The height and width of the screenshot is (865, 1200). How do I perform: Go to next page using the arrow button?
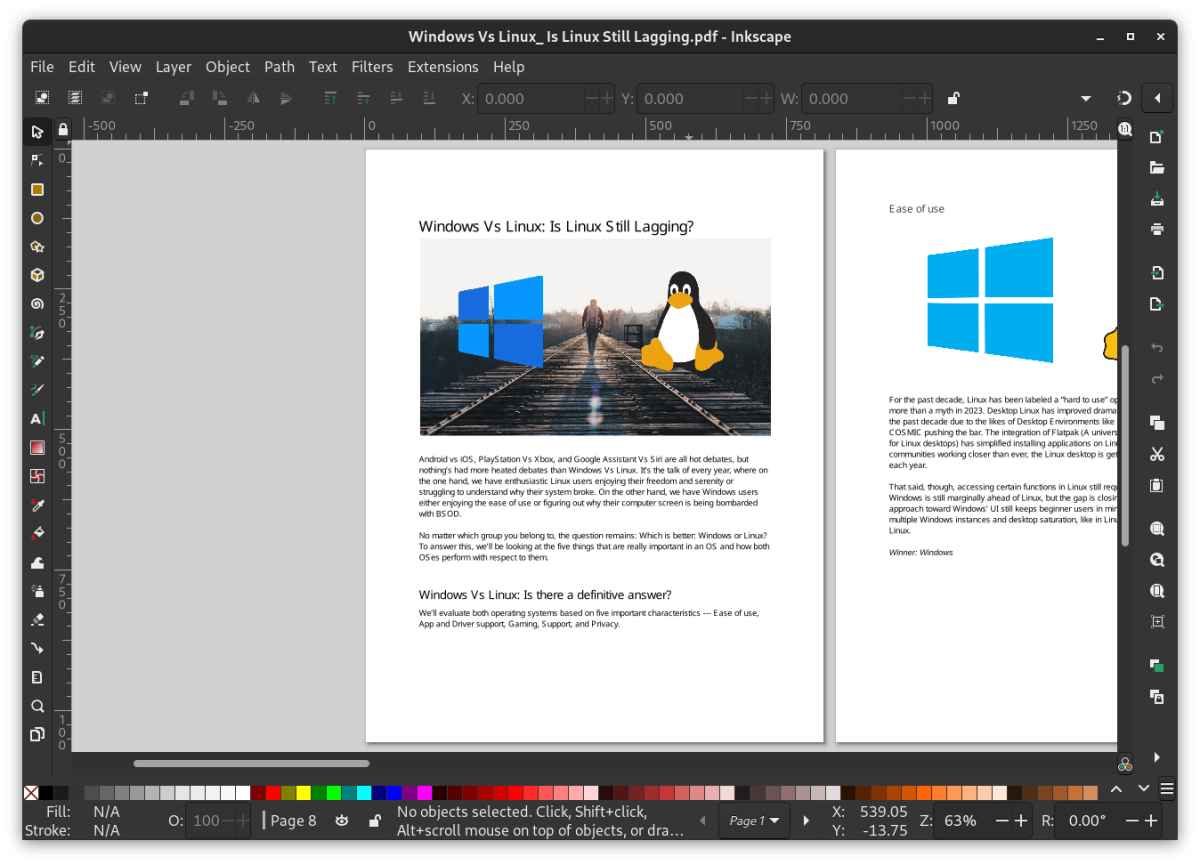point(806,820)
